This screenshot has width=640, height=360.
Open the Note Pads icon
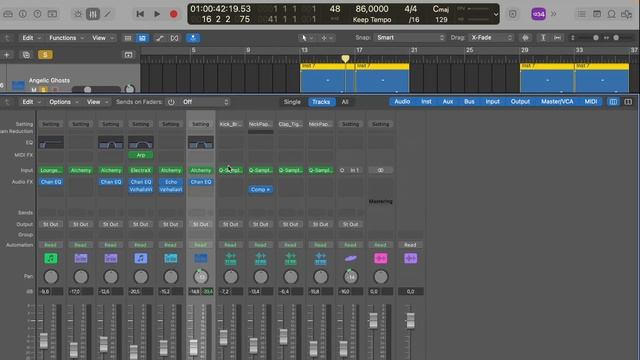(597, 14)
